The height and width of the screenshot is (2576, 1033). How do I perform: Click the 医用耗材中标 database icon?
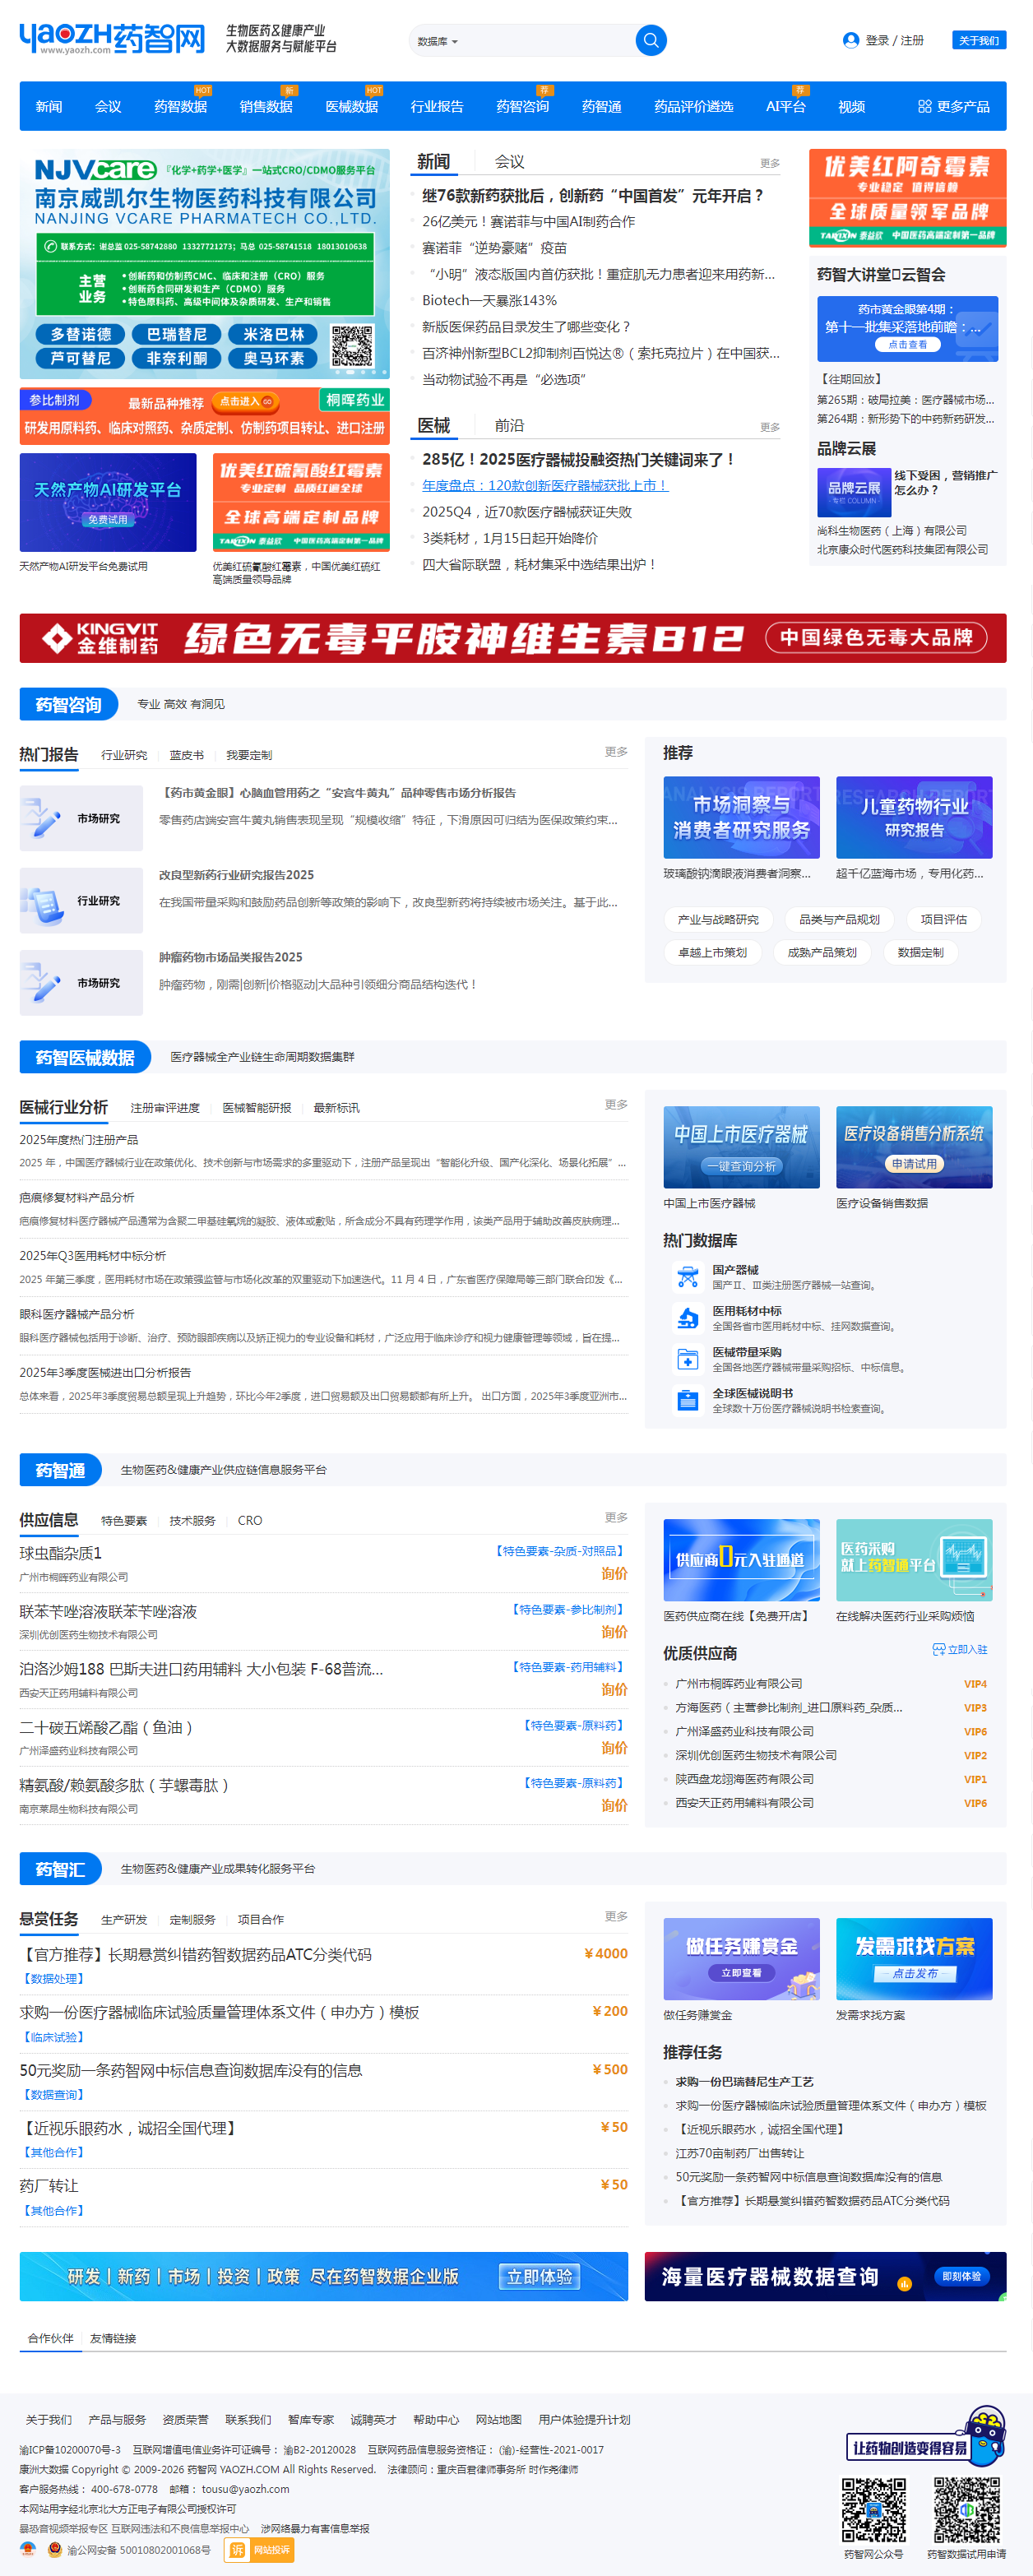pos(687,1318)
